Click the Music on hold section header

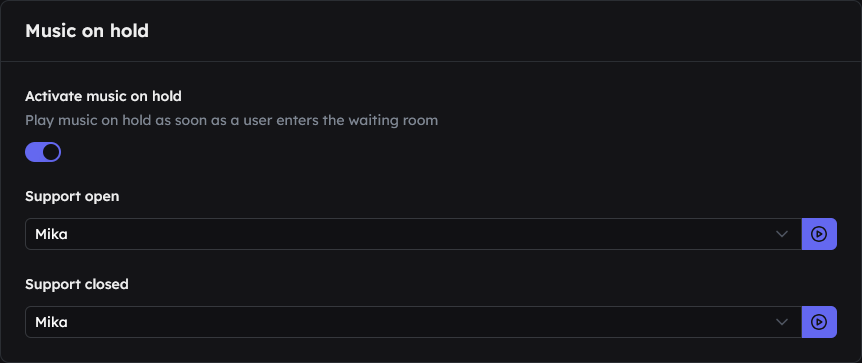point(87,31)
